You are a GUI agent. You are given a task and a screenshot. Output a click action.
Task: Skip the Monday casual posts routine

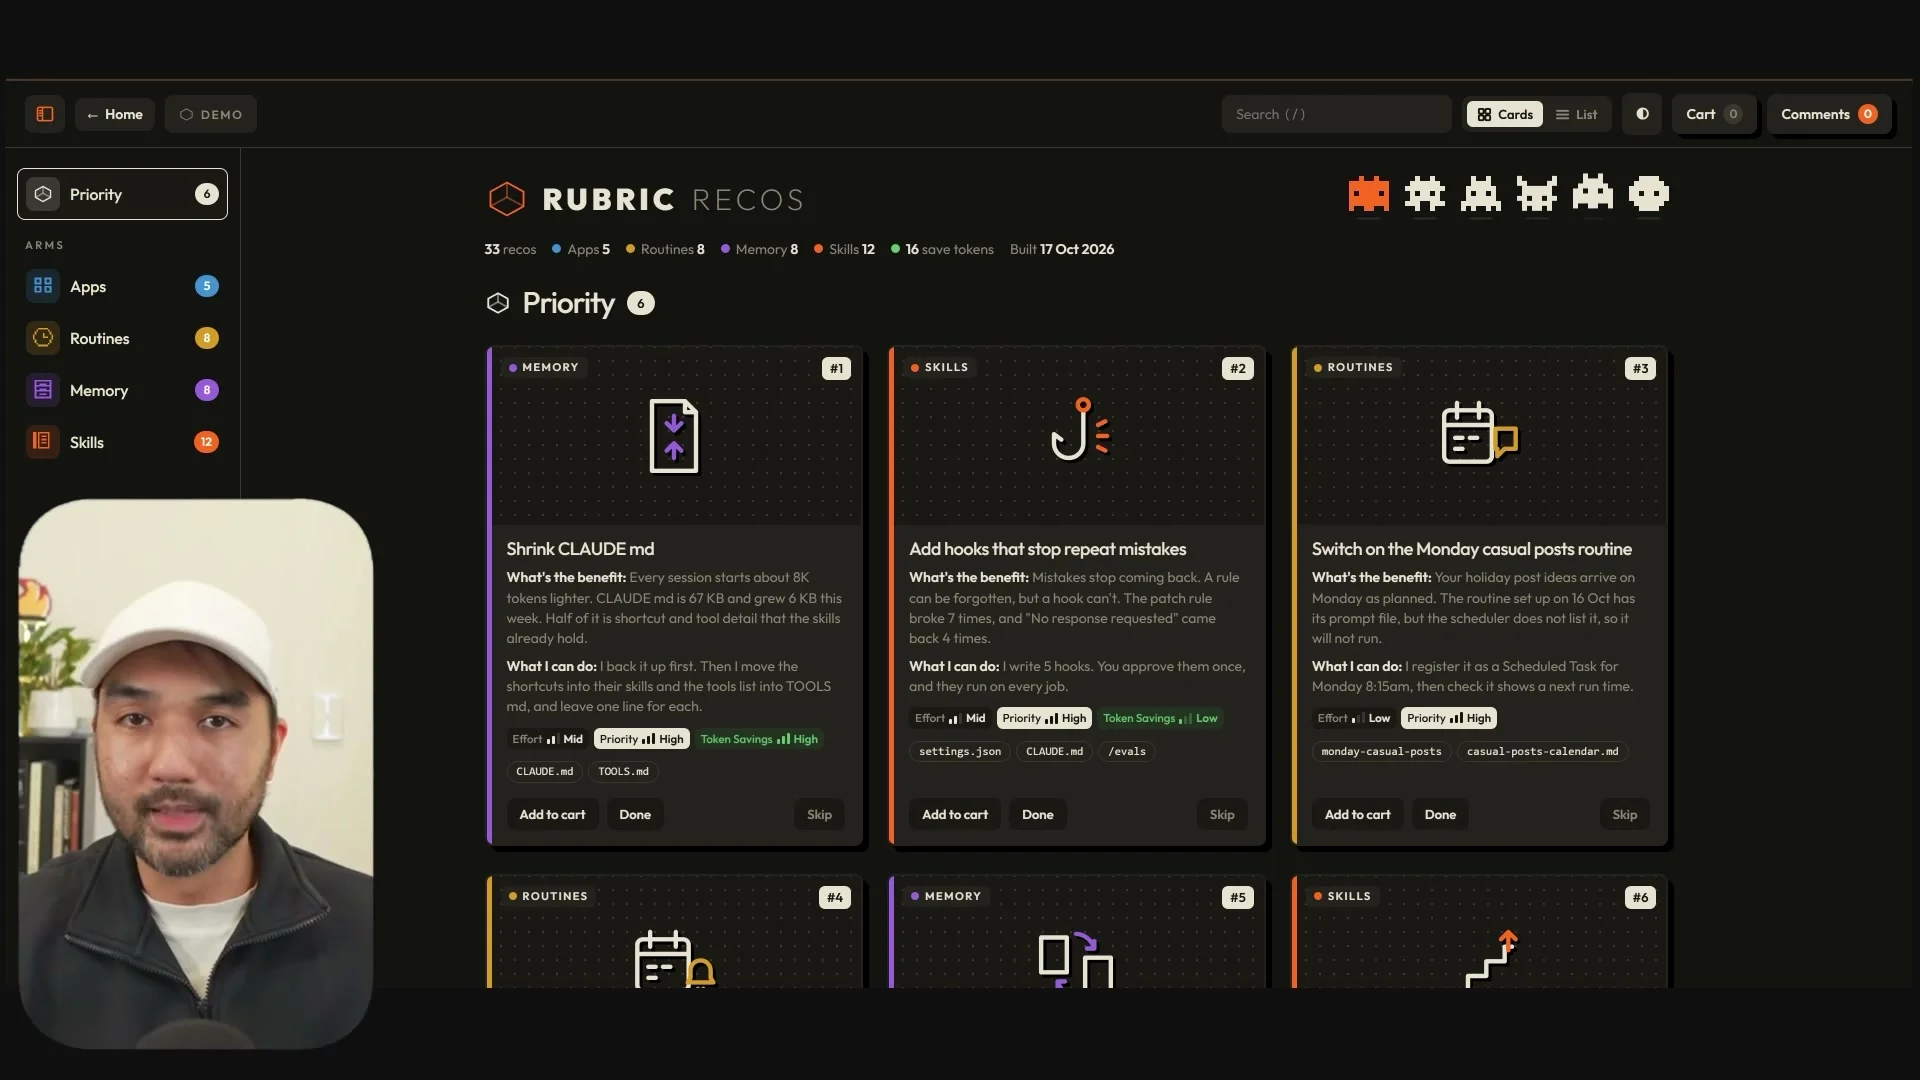[1625, 814]
